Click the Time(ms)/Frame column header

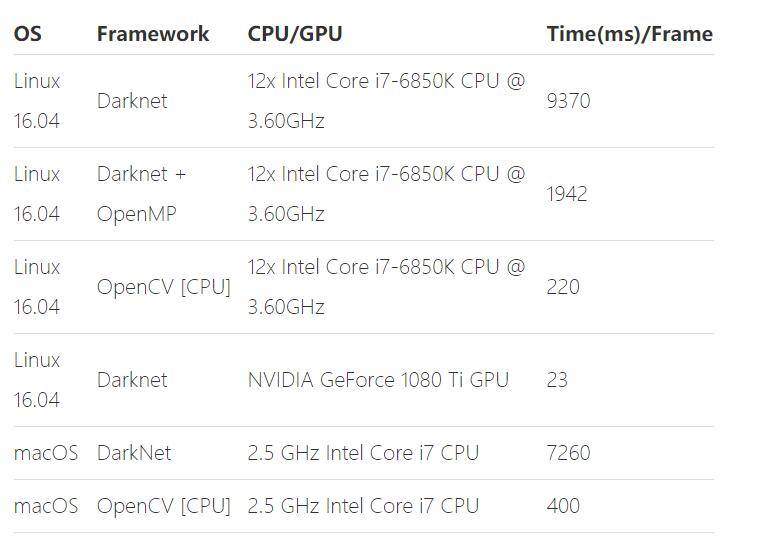coord(629,34)
